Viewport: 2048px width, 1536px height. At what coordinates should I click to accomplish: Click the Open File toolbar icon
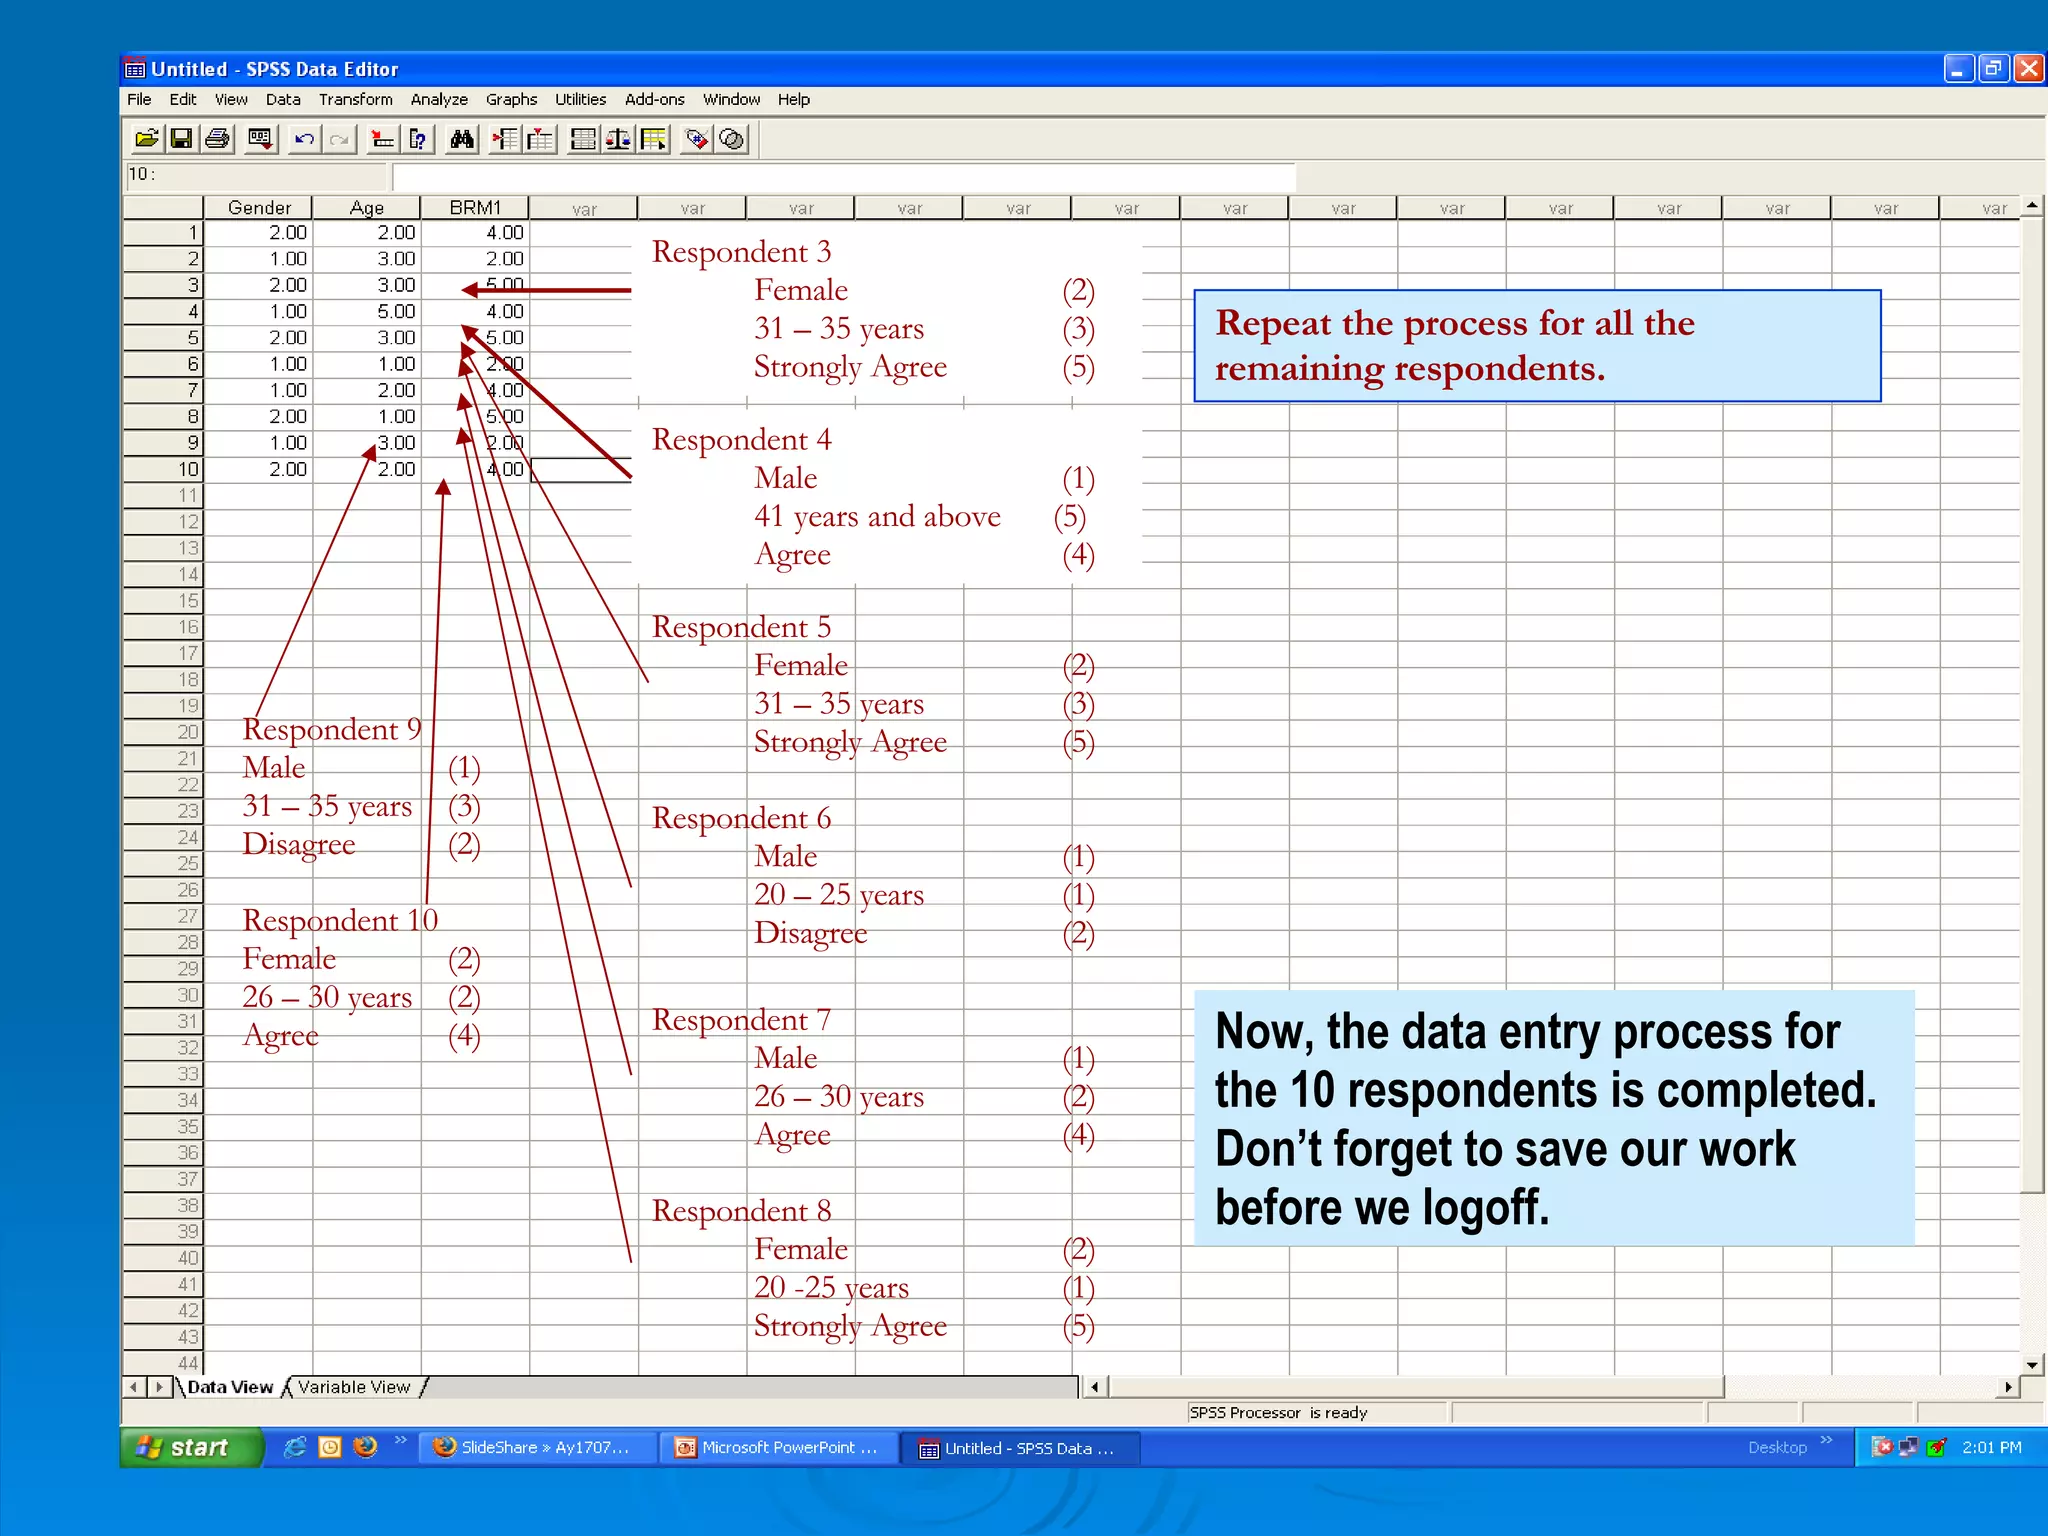146,139
